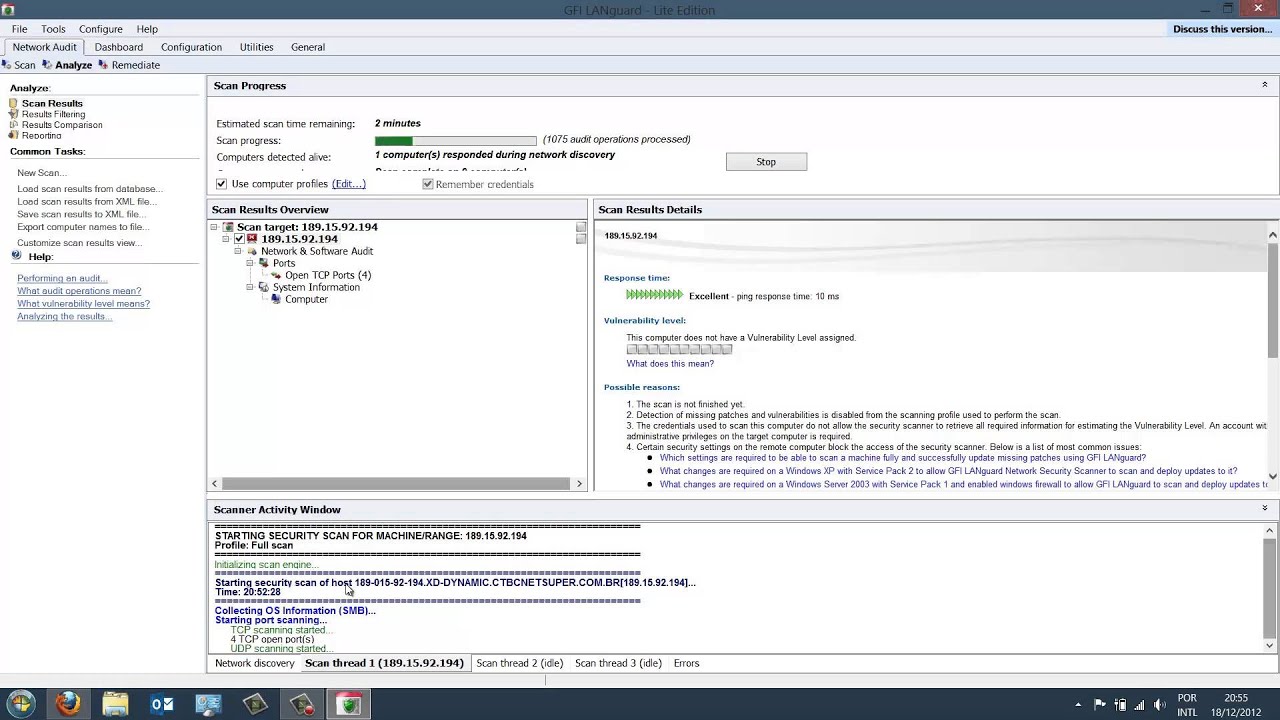Image resolution: width=1280 pixels, height=720 pixels.
Task: Click the Edit... computer profiles link
Action: (349, 184)
